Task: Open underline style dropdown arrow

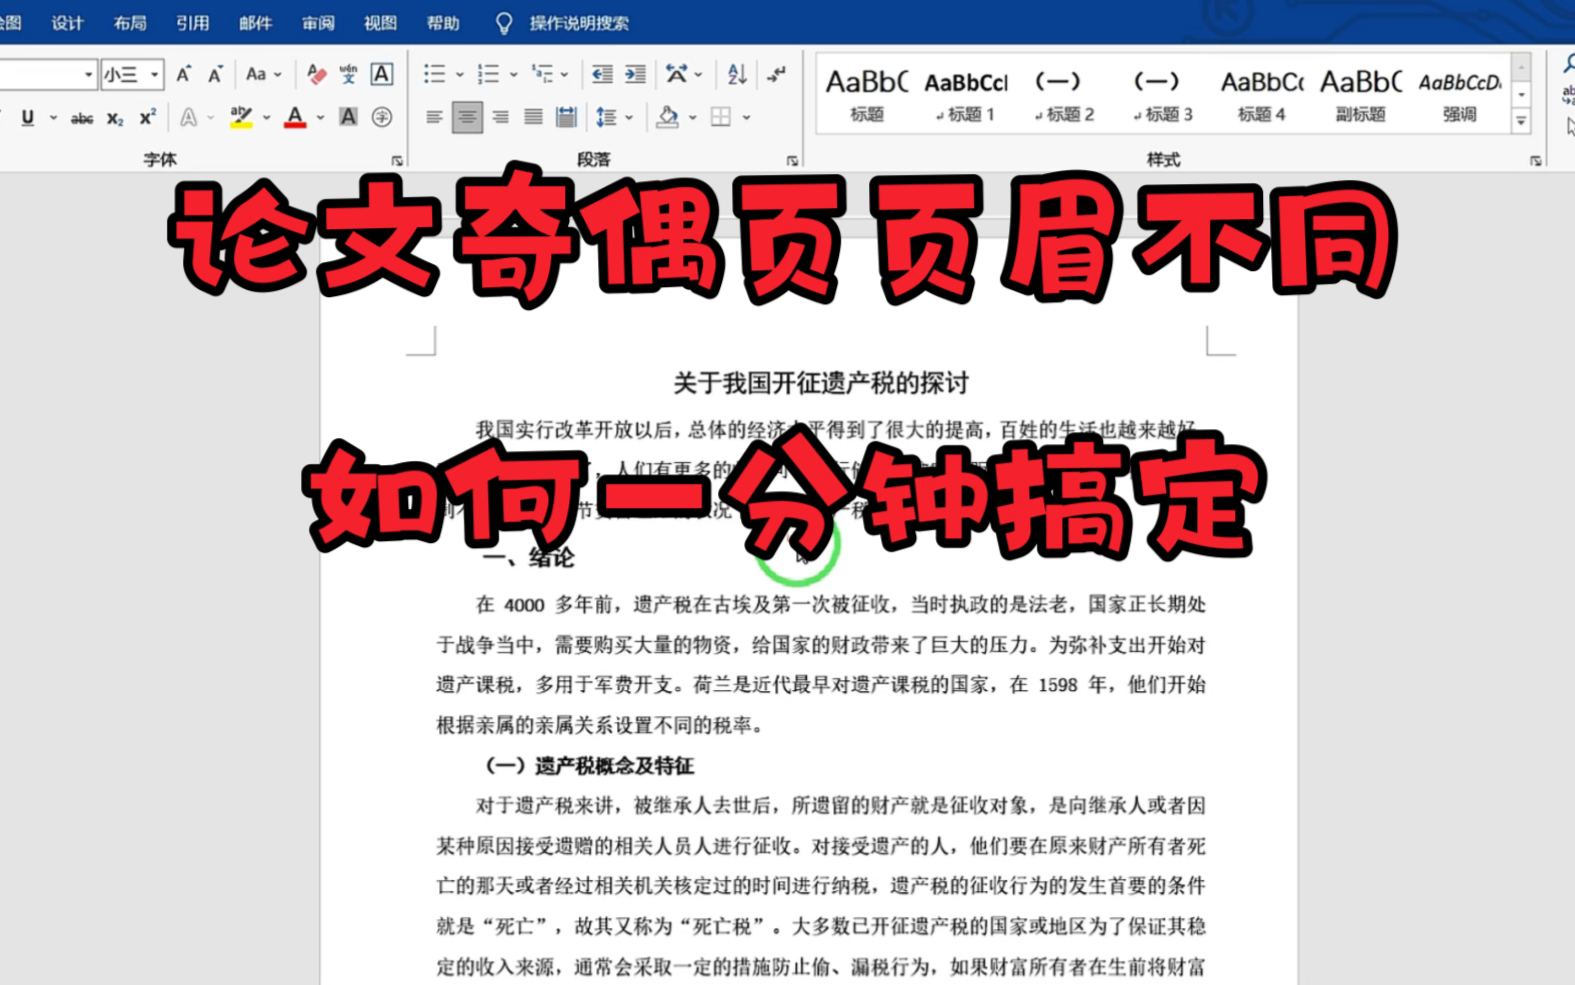Action: [x=53, y=118]
